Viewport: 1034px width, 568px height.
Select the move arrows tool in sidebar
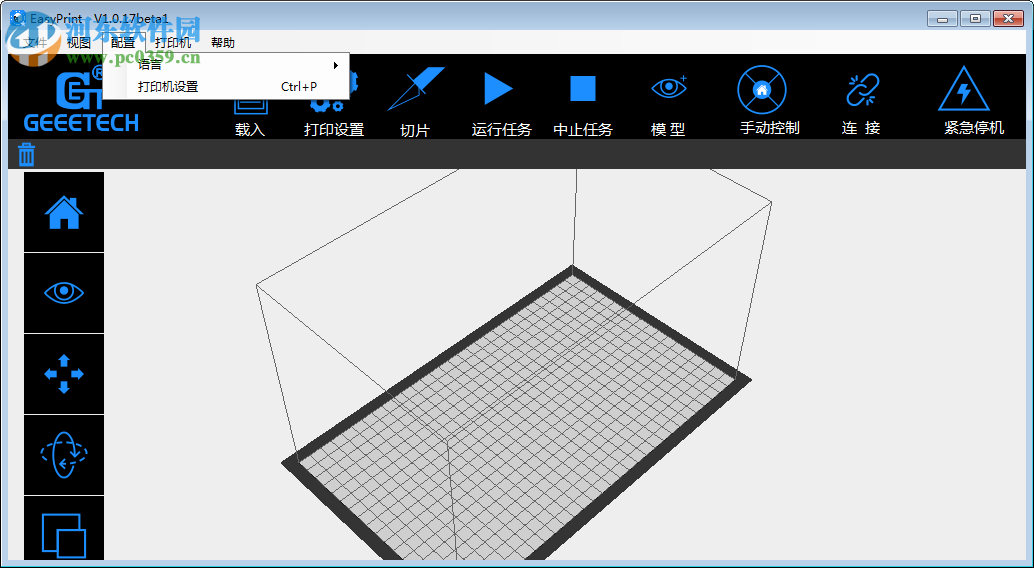coord(64,374)
